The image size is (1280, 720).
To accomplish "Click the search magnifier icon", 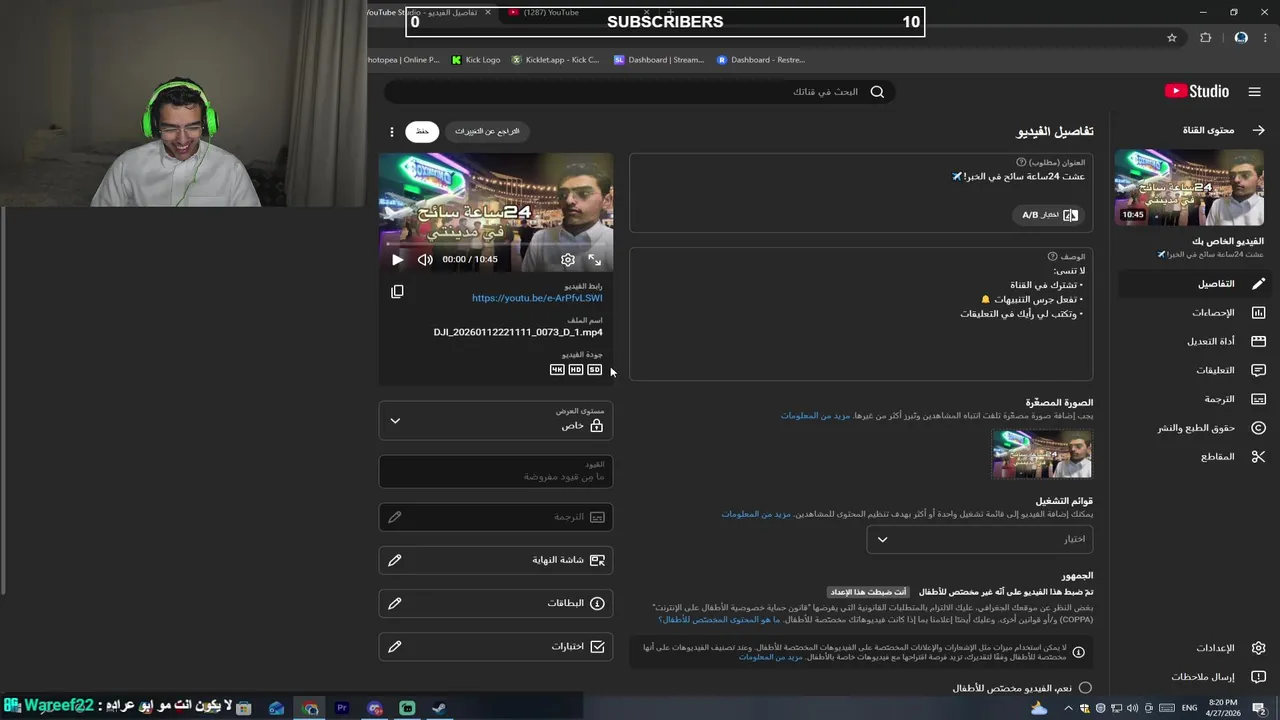I will (877, 92).
